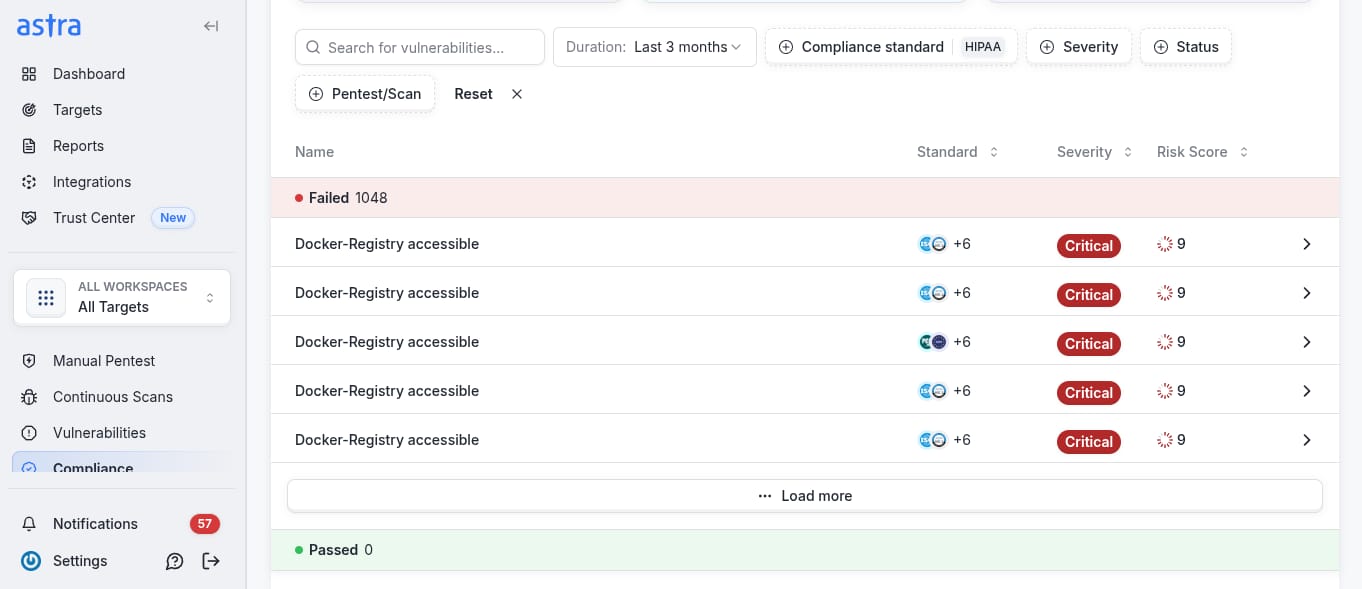Click the second row's right chevron
This screenshot has height=589, width=1362.
pos(1306,293)
